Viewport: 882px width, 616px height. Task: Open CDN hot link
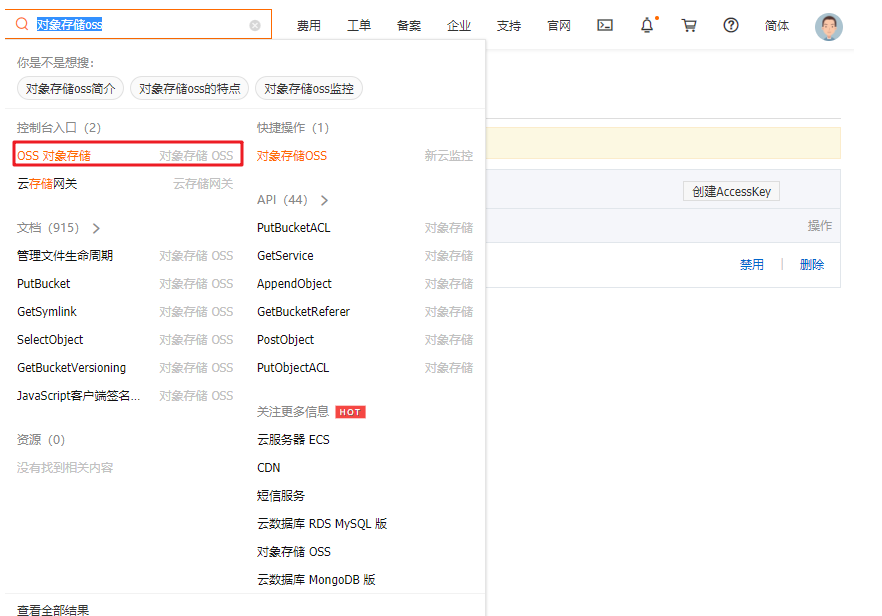[268, 468]
